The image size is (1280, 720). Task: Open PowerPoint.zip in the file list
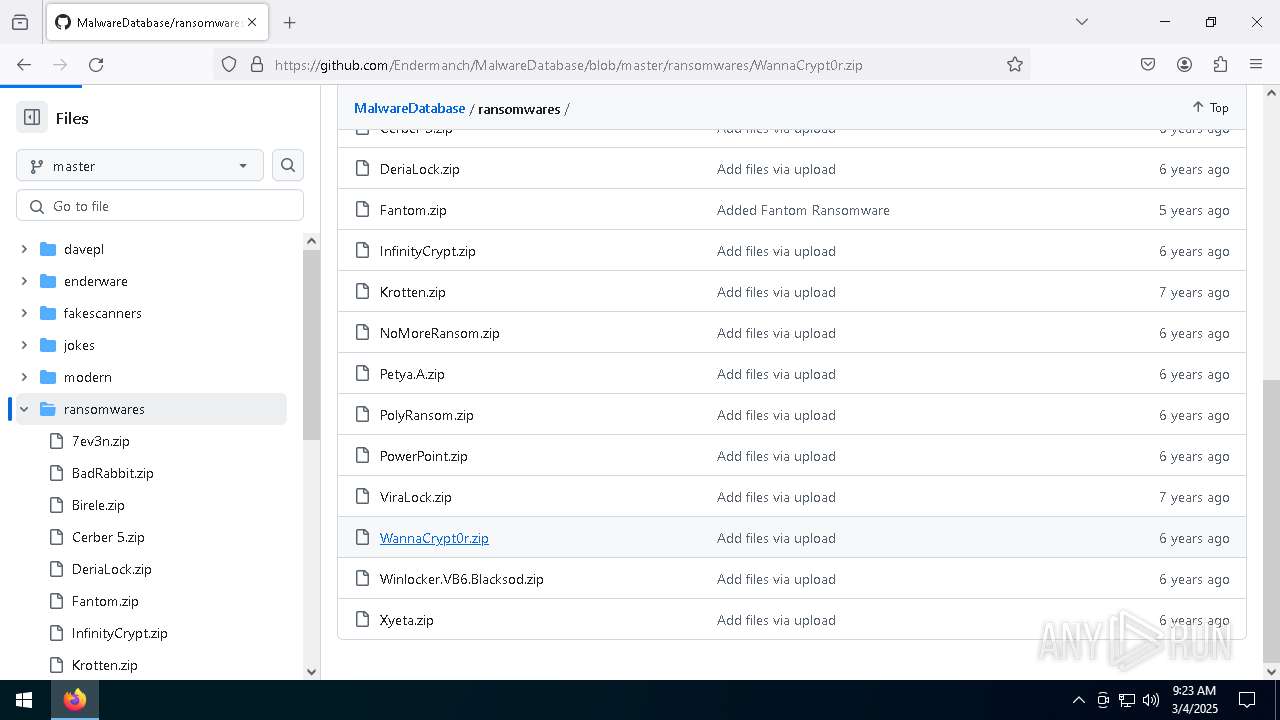(424, 456)
